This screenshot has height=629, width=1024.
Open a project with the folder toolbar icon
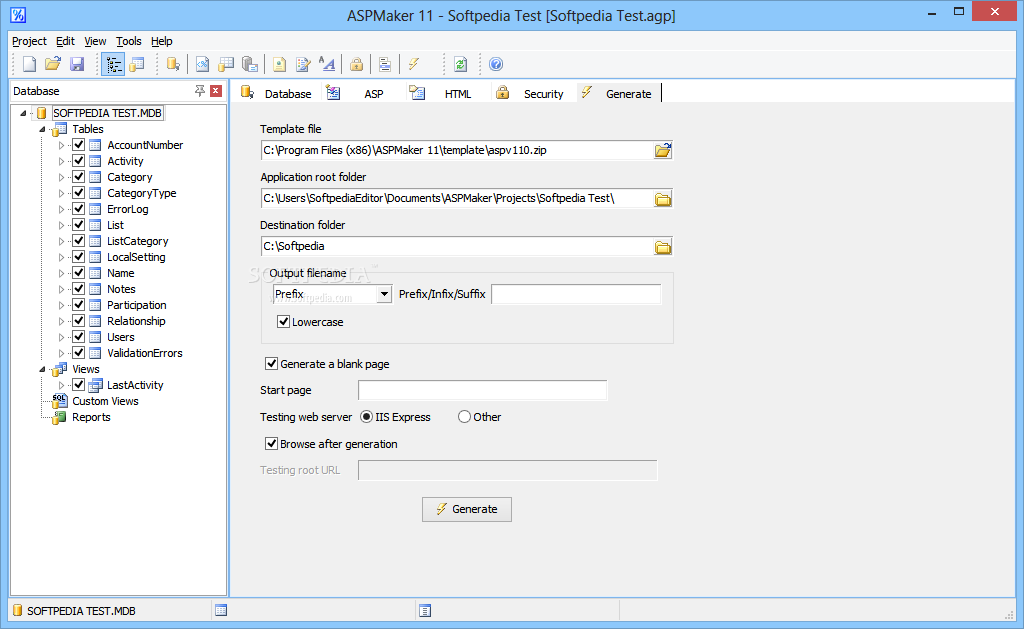pyautogui.click(x=53, y=64)
